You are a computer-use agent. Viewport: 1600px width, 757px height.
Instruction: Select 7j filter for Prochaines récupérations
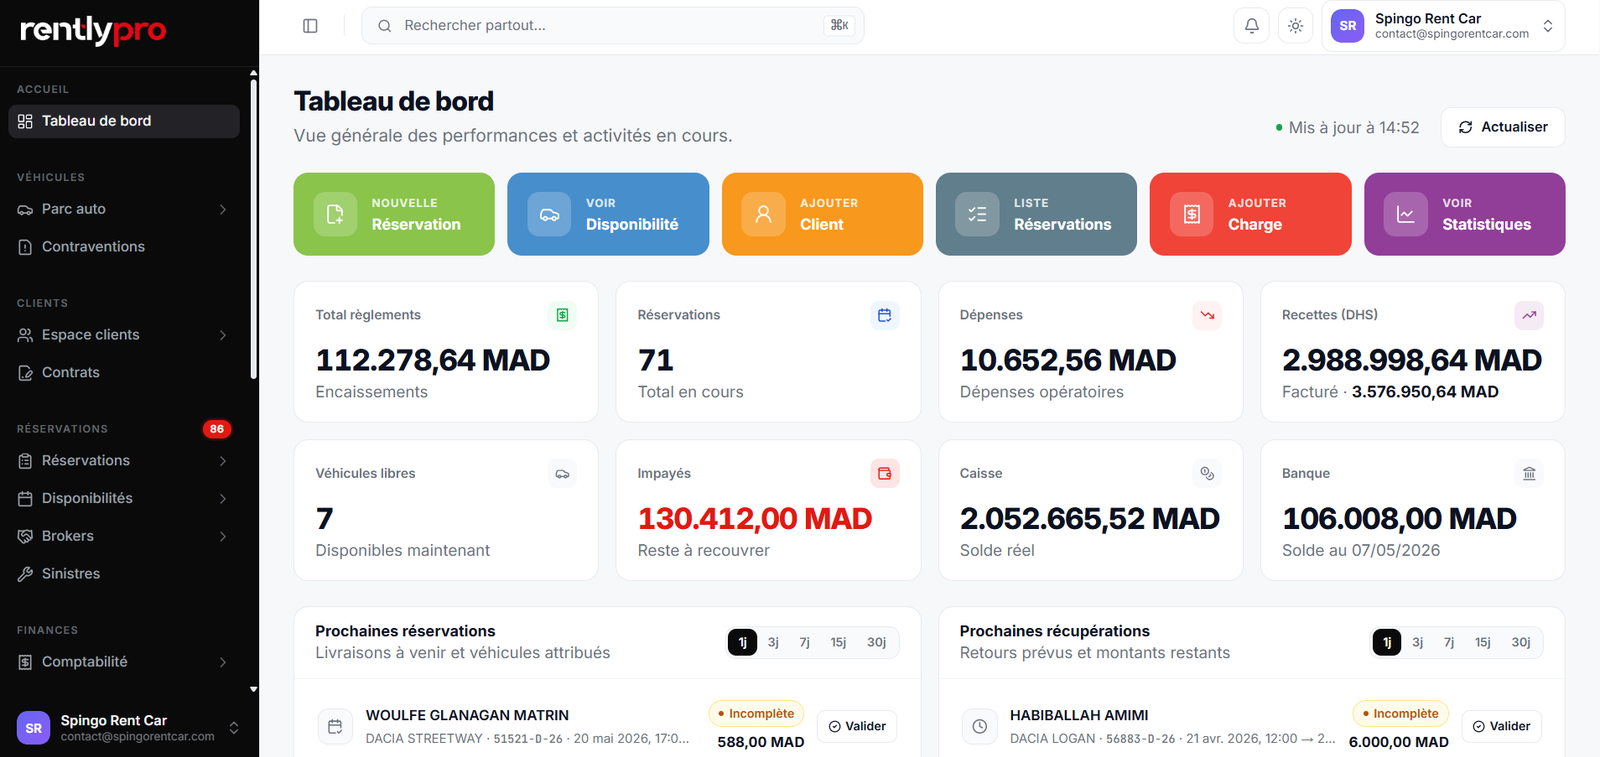(x=1448, y=642)
